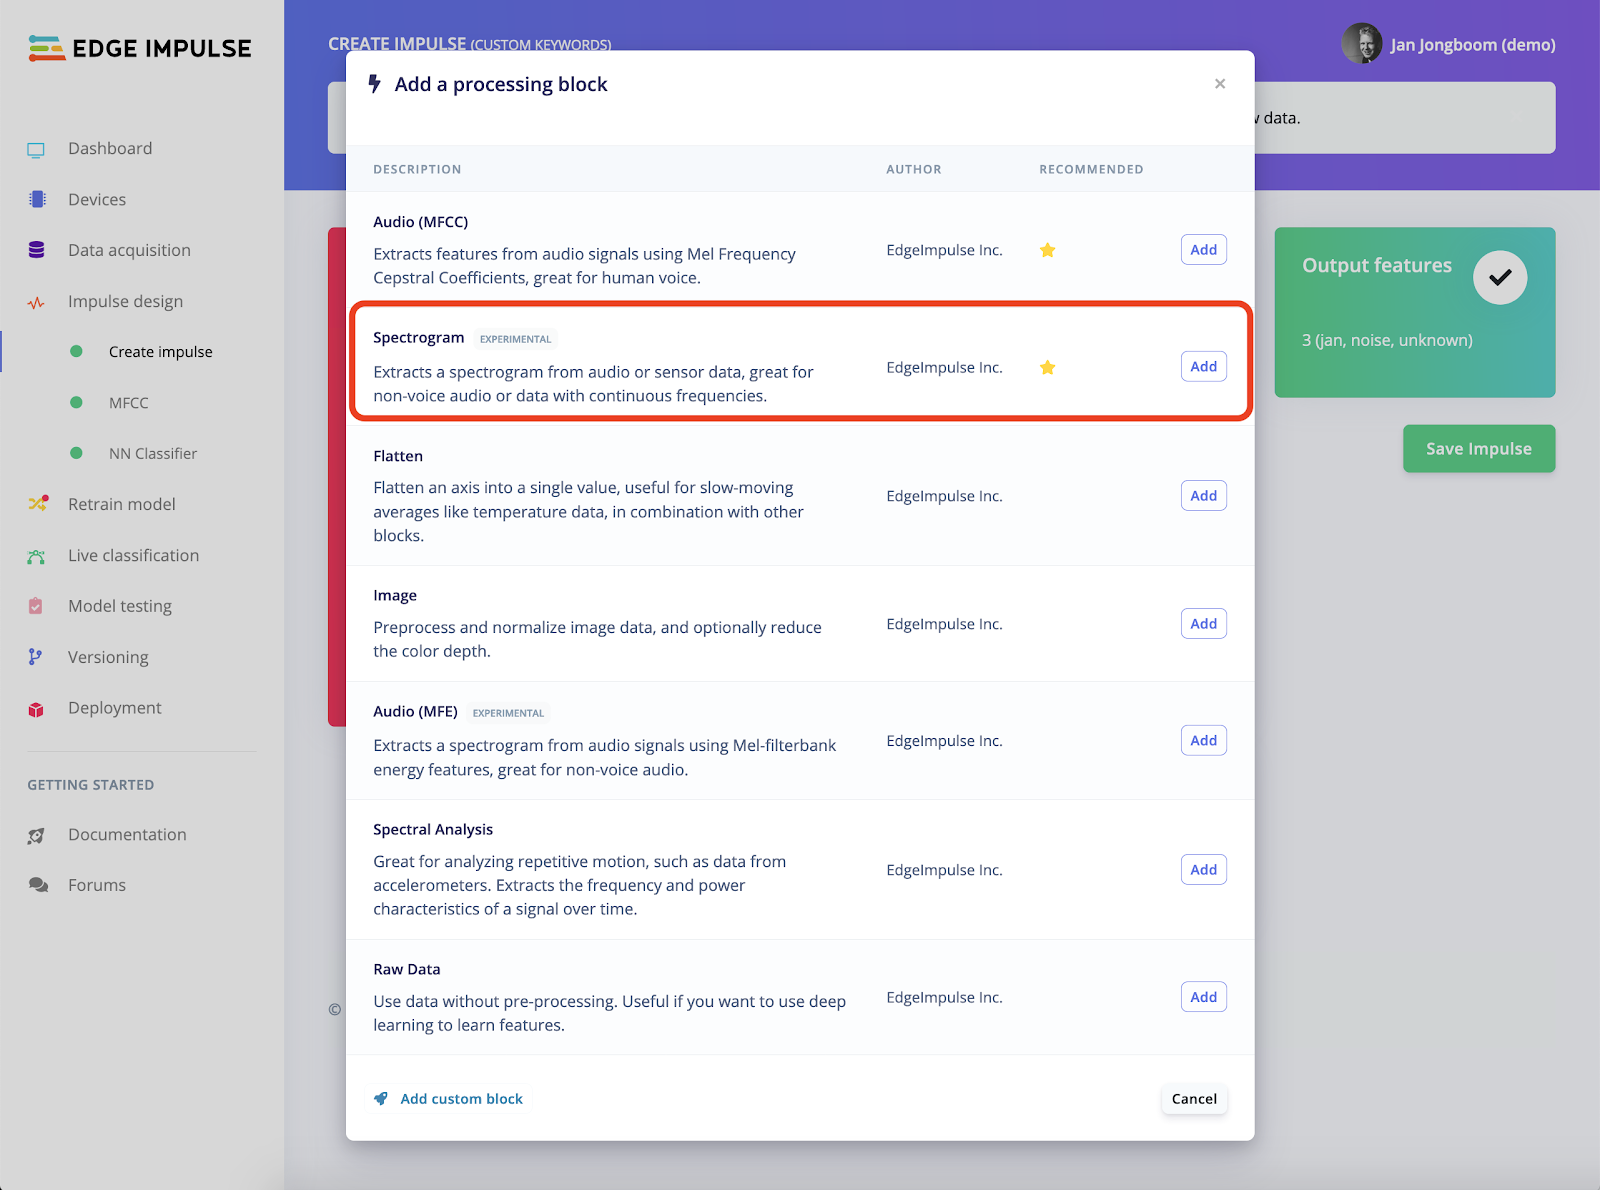Click the Save Impulse button
Viewport: 1600px width, 1190px height.
[x=1479, y=449]
